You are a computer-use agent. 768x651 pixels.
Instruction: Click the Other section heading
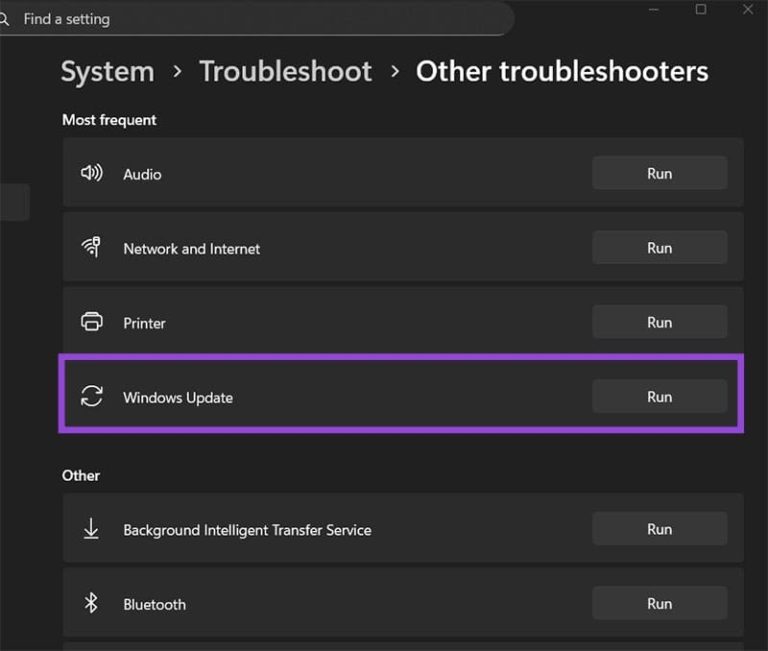click(x=81, y=476)
